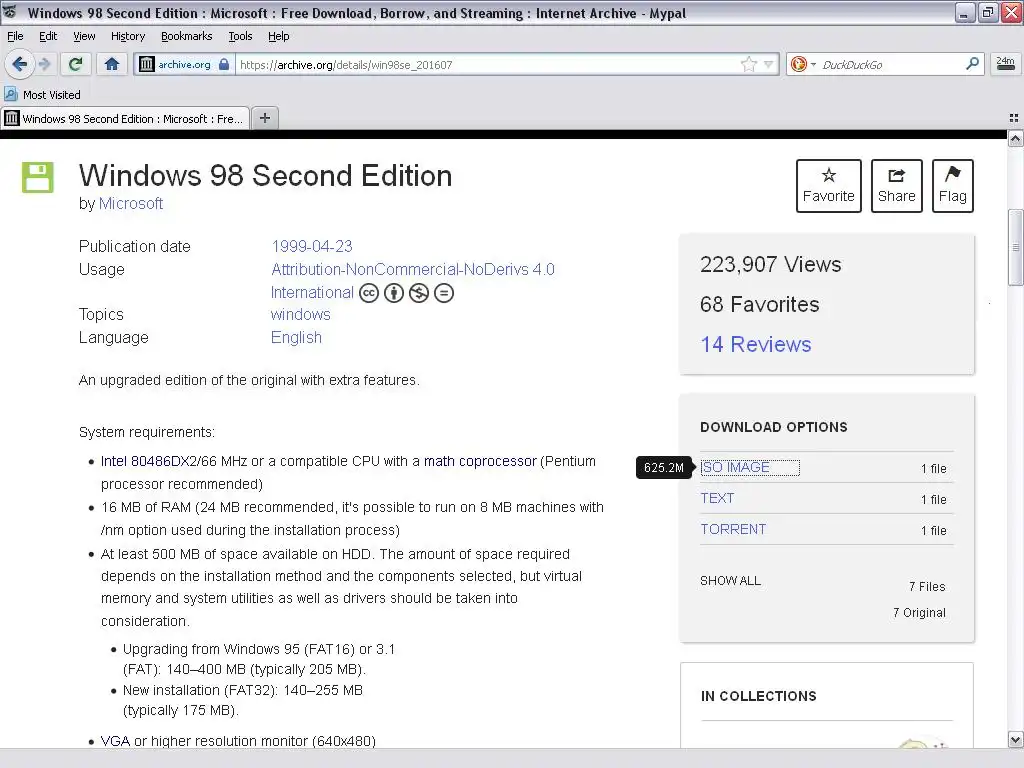Image resolution: width=1024 pixels, height=768 pixels.
Task: Open the Tools menu
Action: pyautogui.click(x=240, y=36)
